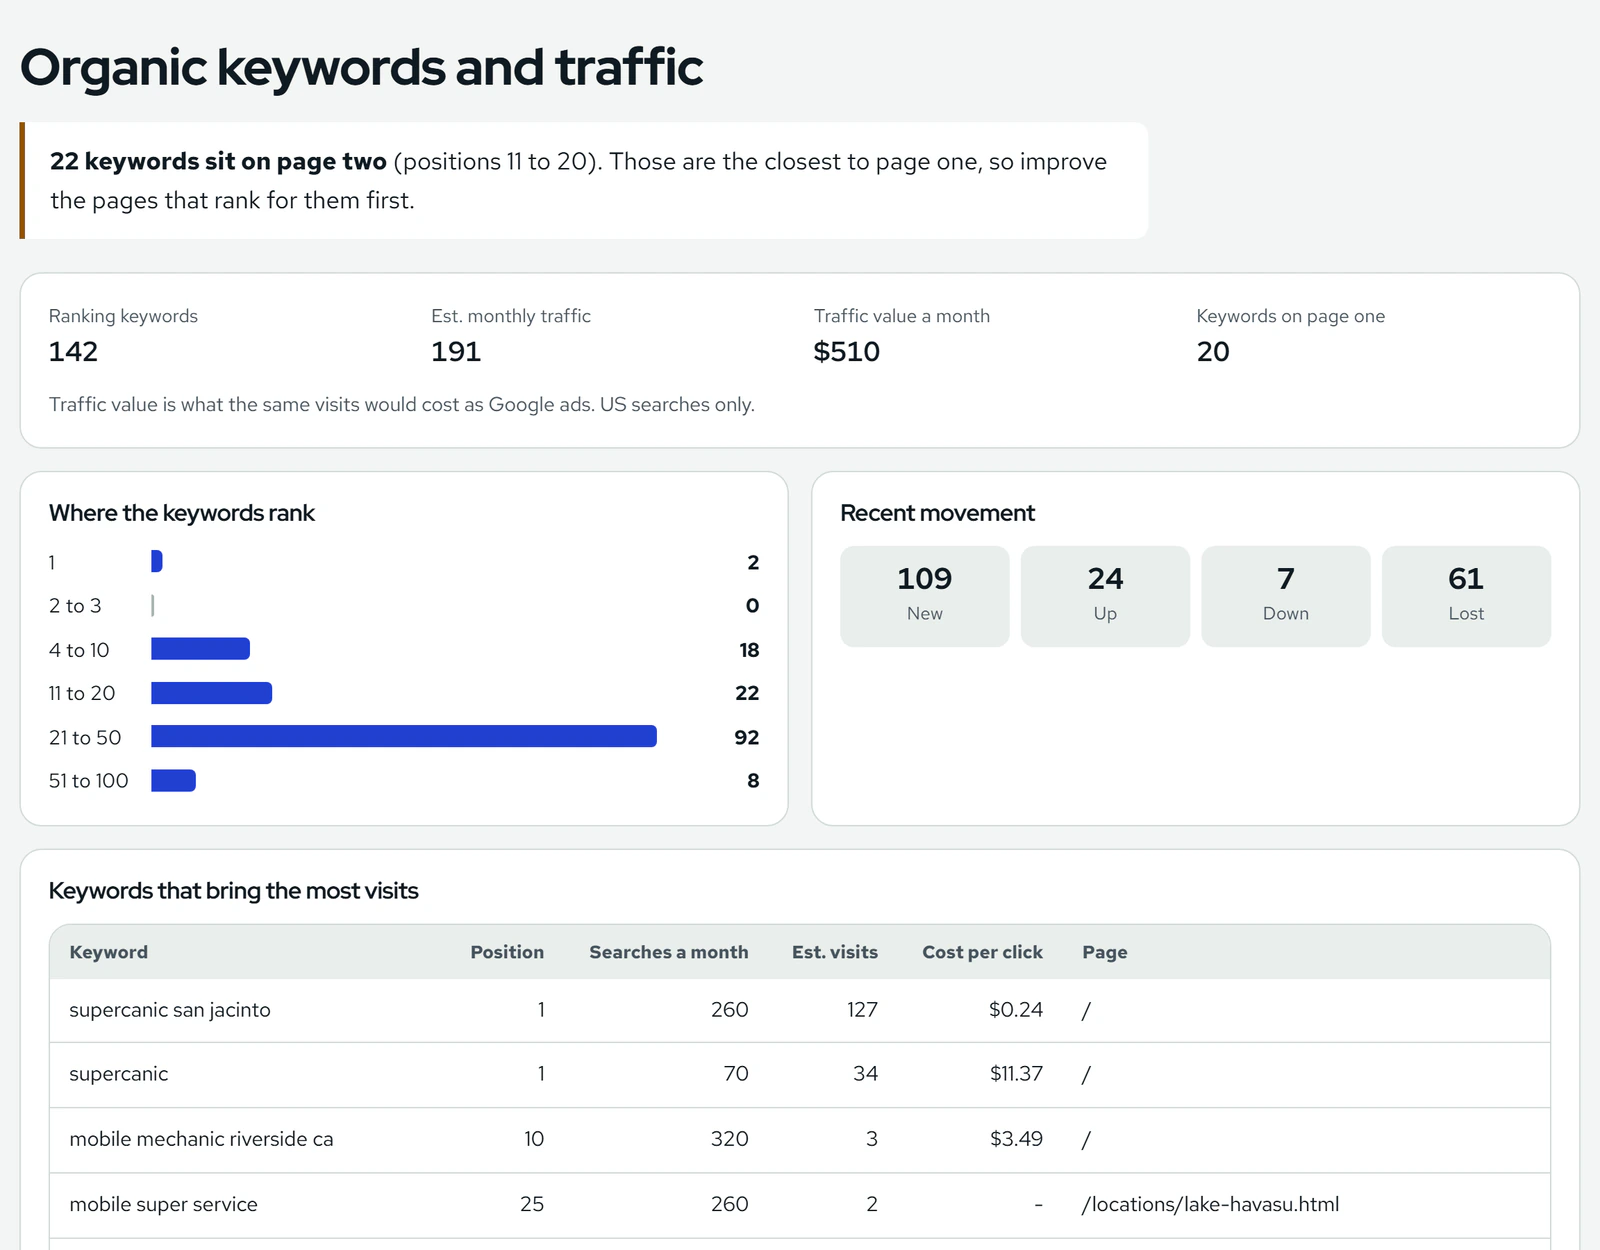The image size is (1600, 1250).
Task: Click the Traffic value a month $510
Action: click(847, 352)
